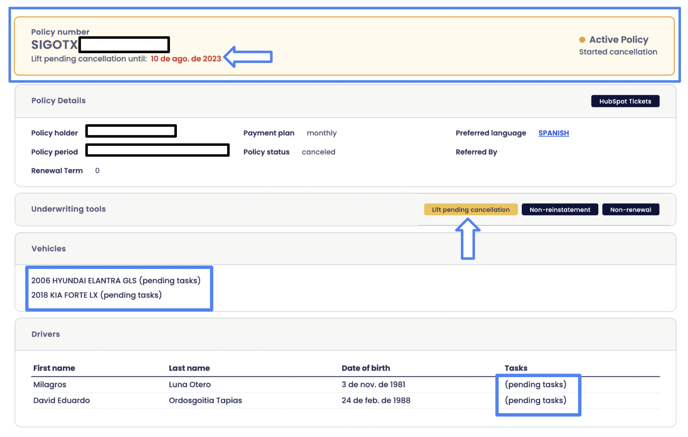Click pending tasks for David Eduardo
Image resolution: width=688 pixels, height=437 pixels.
pyautogui.click(x=535, y=400)
